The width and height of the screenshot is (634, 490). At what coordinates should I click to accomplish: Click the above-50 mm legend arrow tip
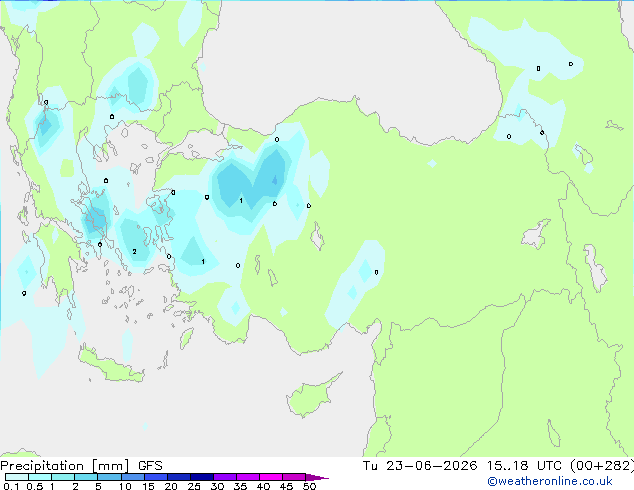click(x=317, y=477)
